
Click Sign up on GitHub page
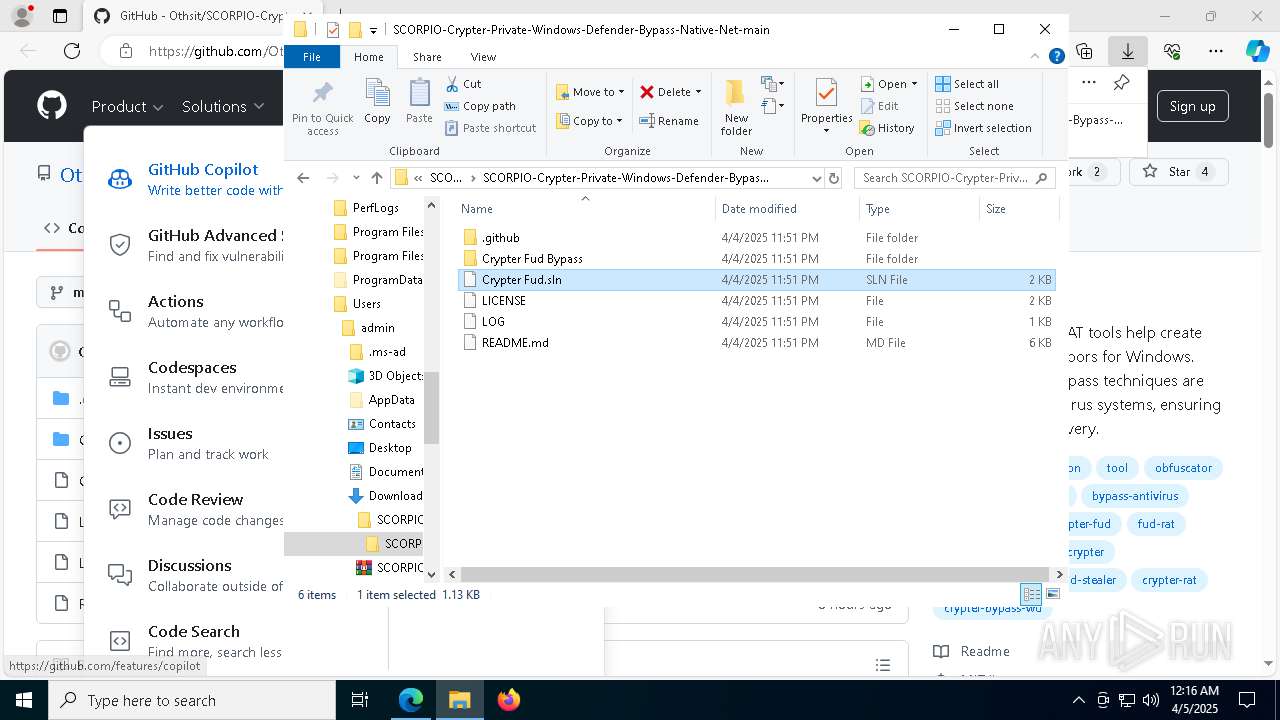point(1192,106)
